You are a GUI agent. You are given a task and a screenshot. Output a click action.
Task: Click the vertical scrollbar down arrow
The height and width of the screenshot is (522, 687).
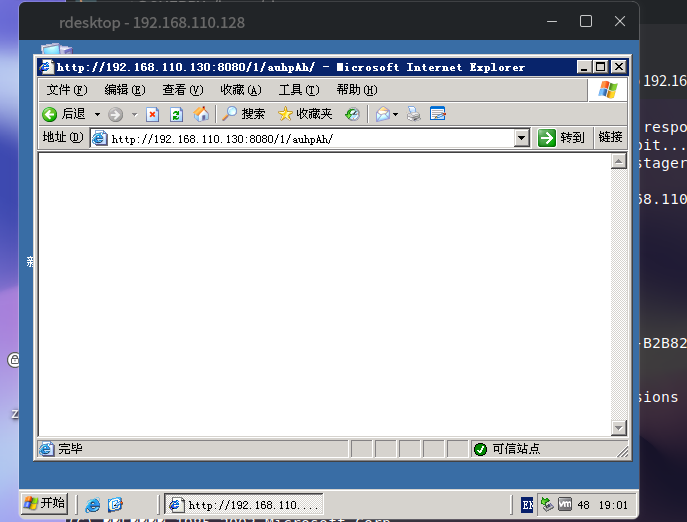(x=618, y=428)
